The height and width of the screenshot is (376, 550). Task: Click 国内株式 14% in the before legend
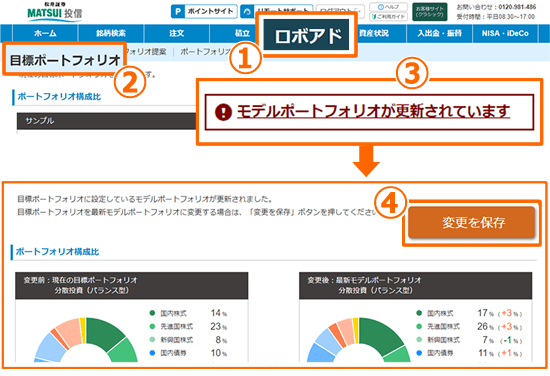coord(188,313)
